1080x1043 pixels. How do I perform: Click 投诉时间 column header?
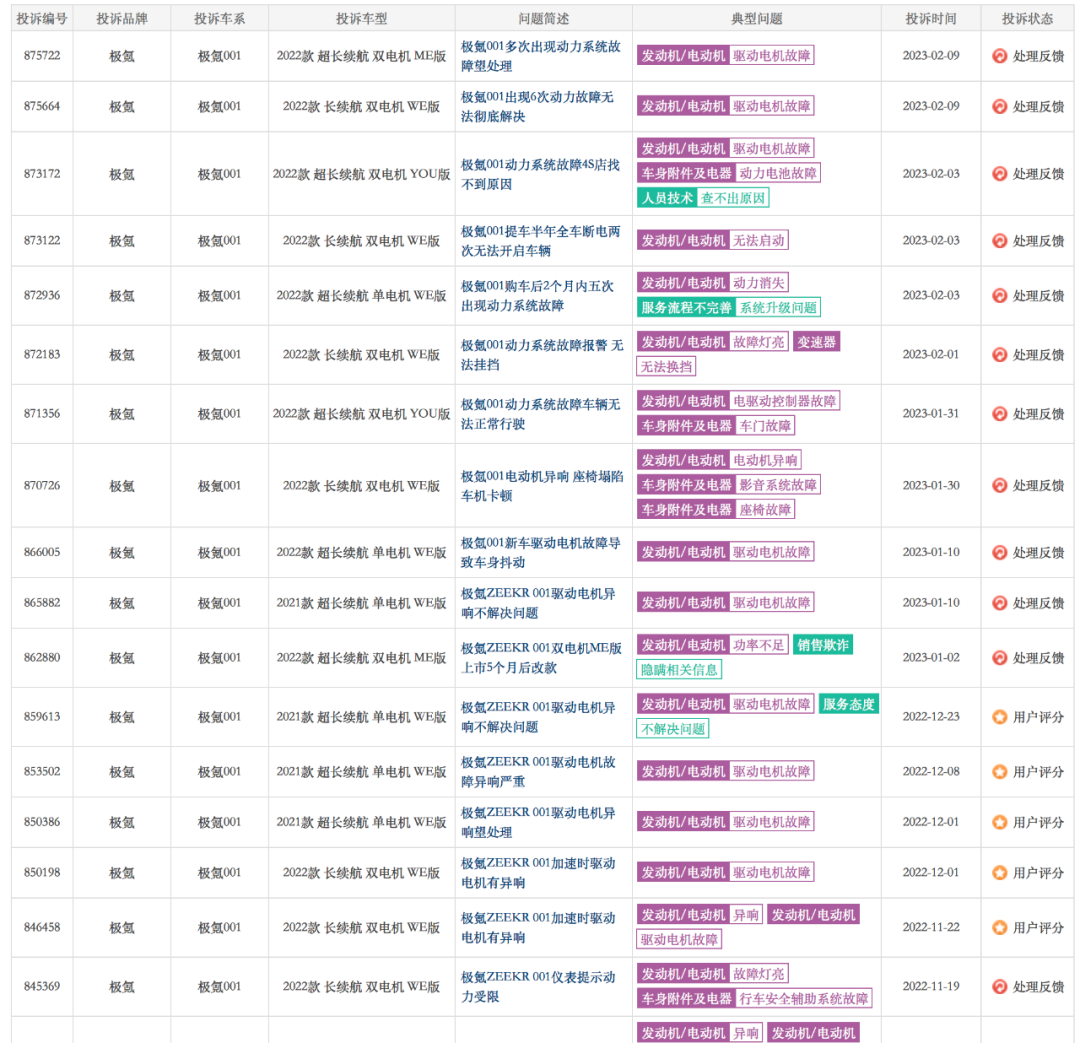click(931, 19)
